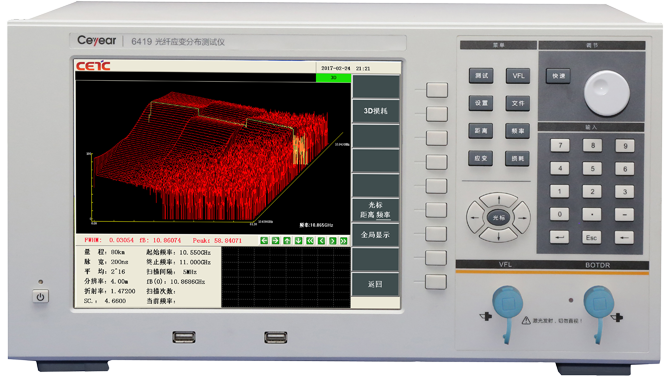
Task: Toggle the 快速 fast-adjust button
Action: [558, 76]
